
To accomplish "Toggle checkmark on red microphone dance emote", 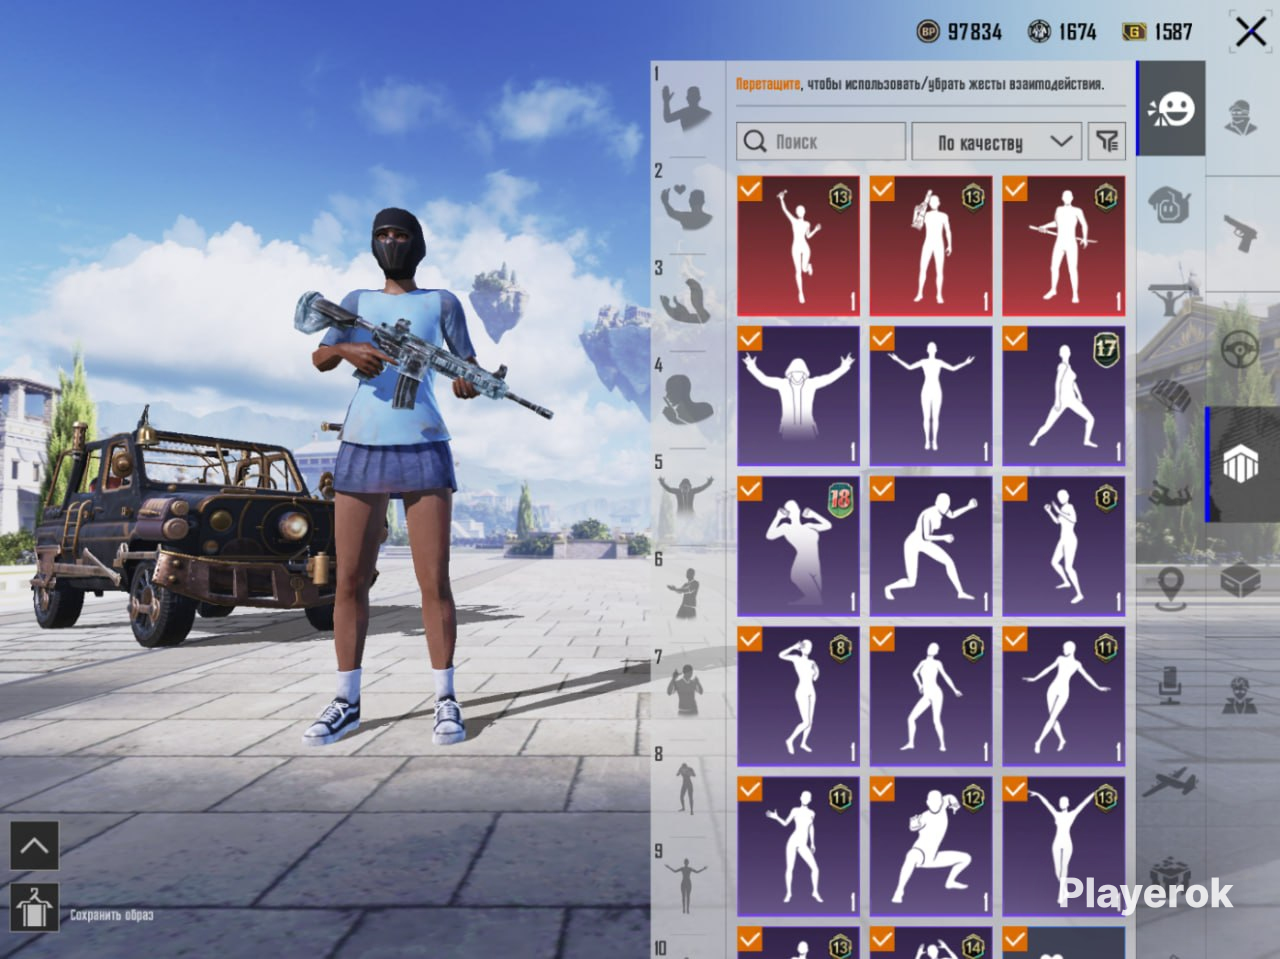I will tap(750, 188).
